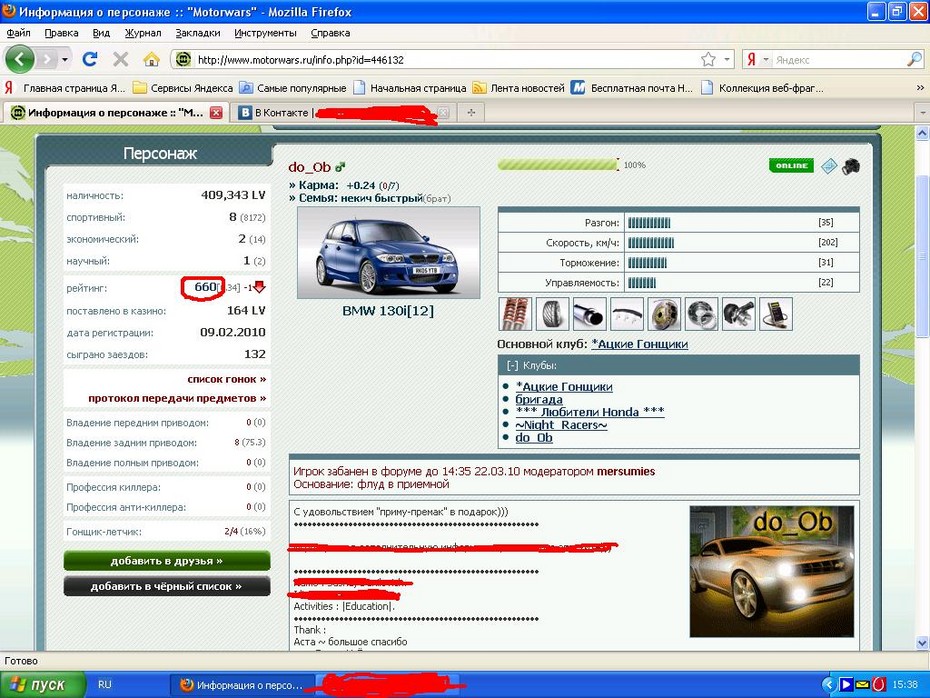The image size is (930, 698).
Task: Show more bookmarks with chevron
Action: point(920,88)
